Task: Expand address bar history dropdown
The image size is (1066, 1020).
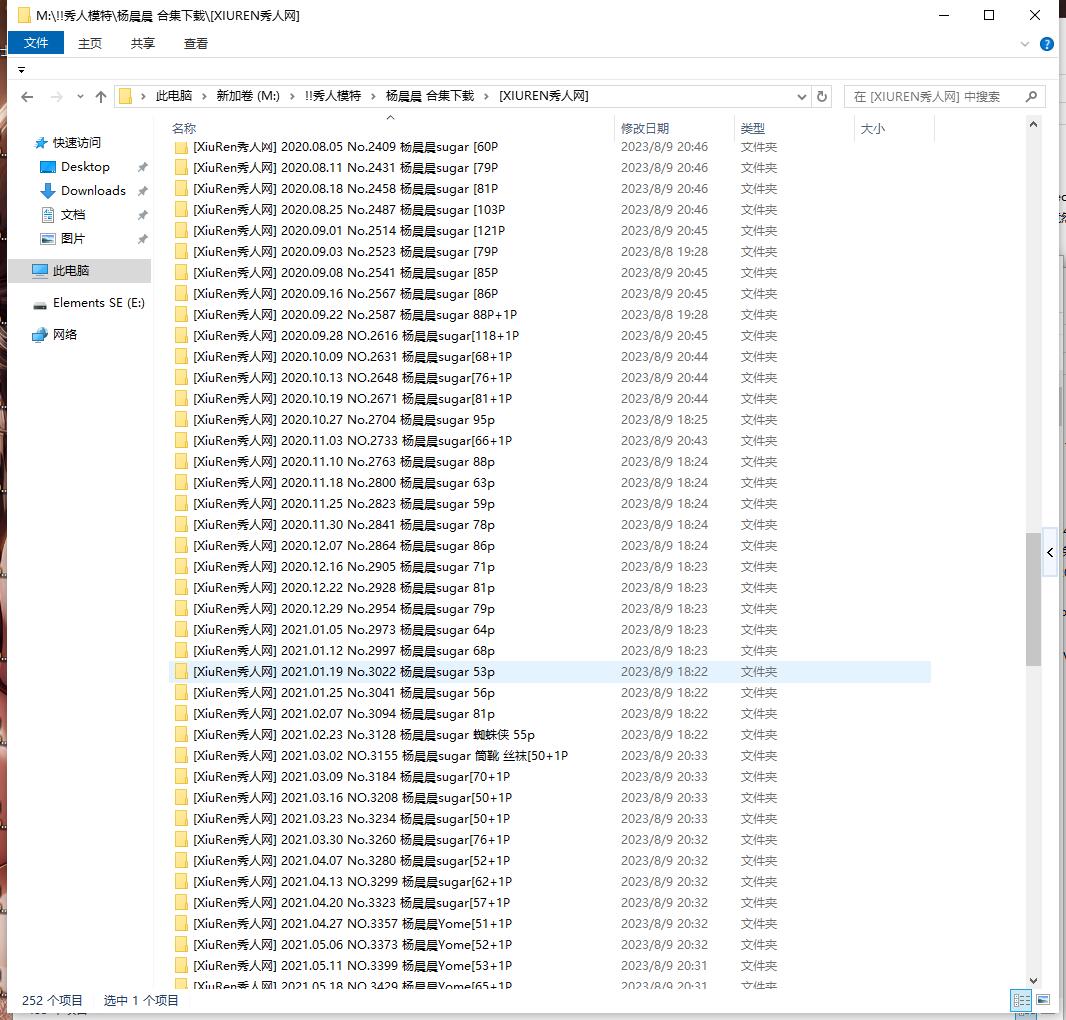Action: 802,97
